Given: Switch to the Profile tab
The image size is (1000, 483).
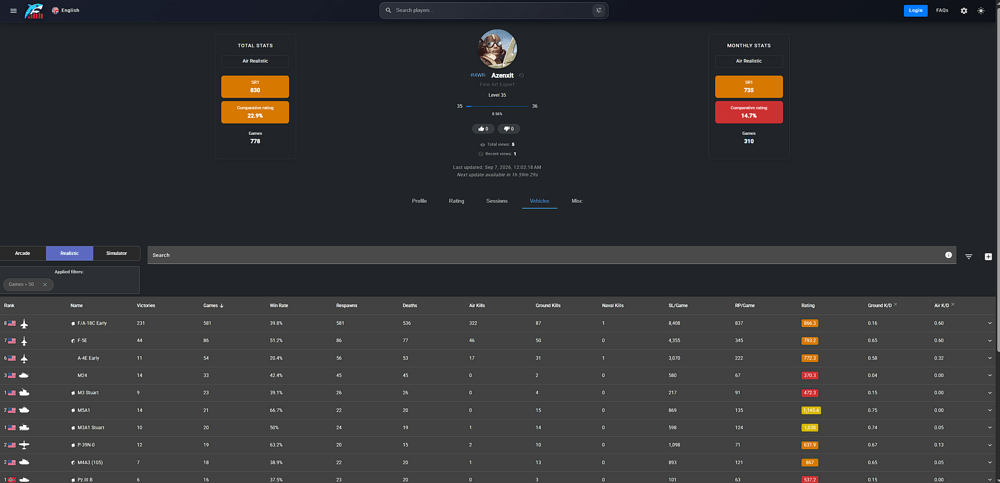Looking at the screenshot, I should click(420, 201).
